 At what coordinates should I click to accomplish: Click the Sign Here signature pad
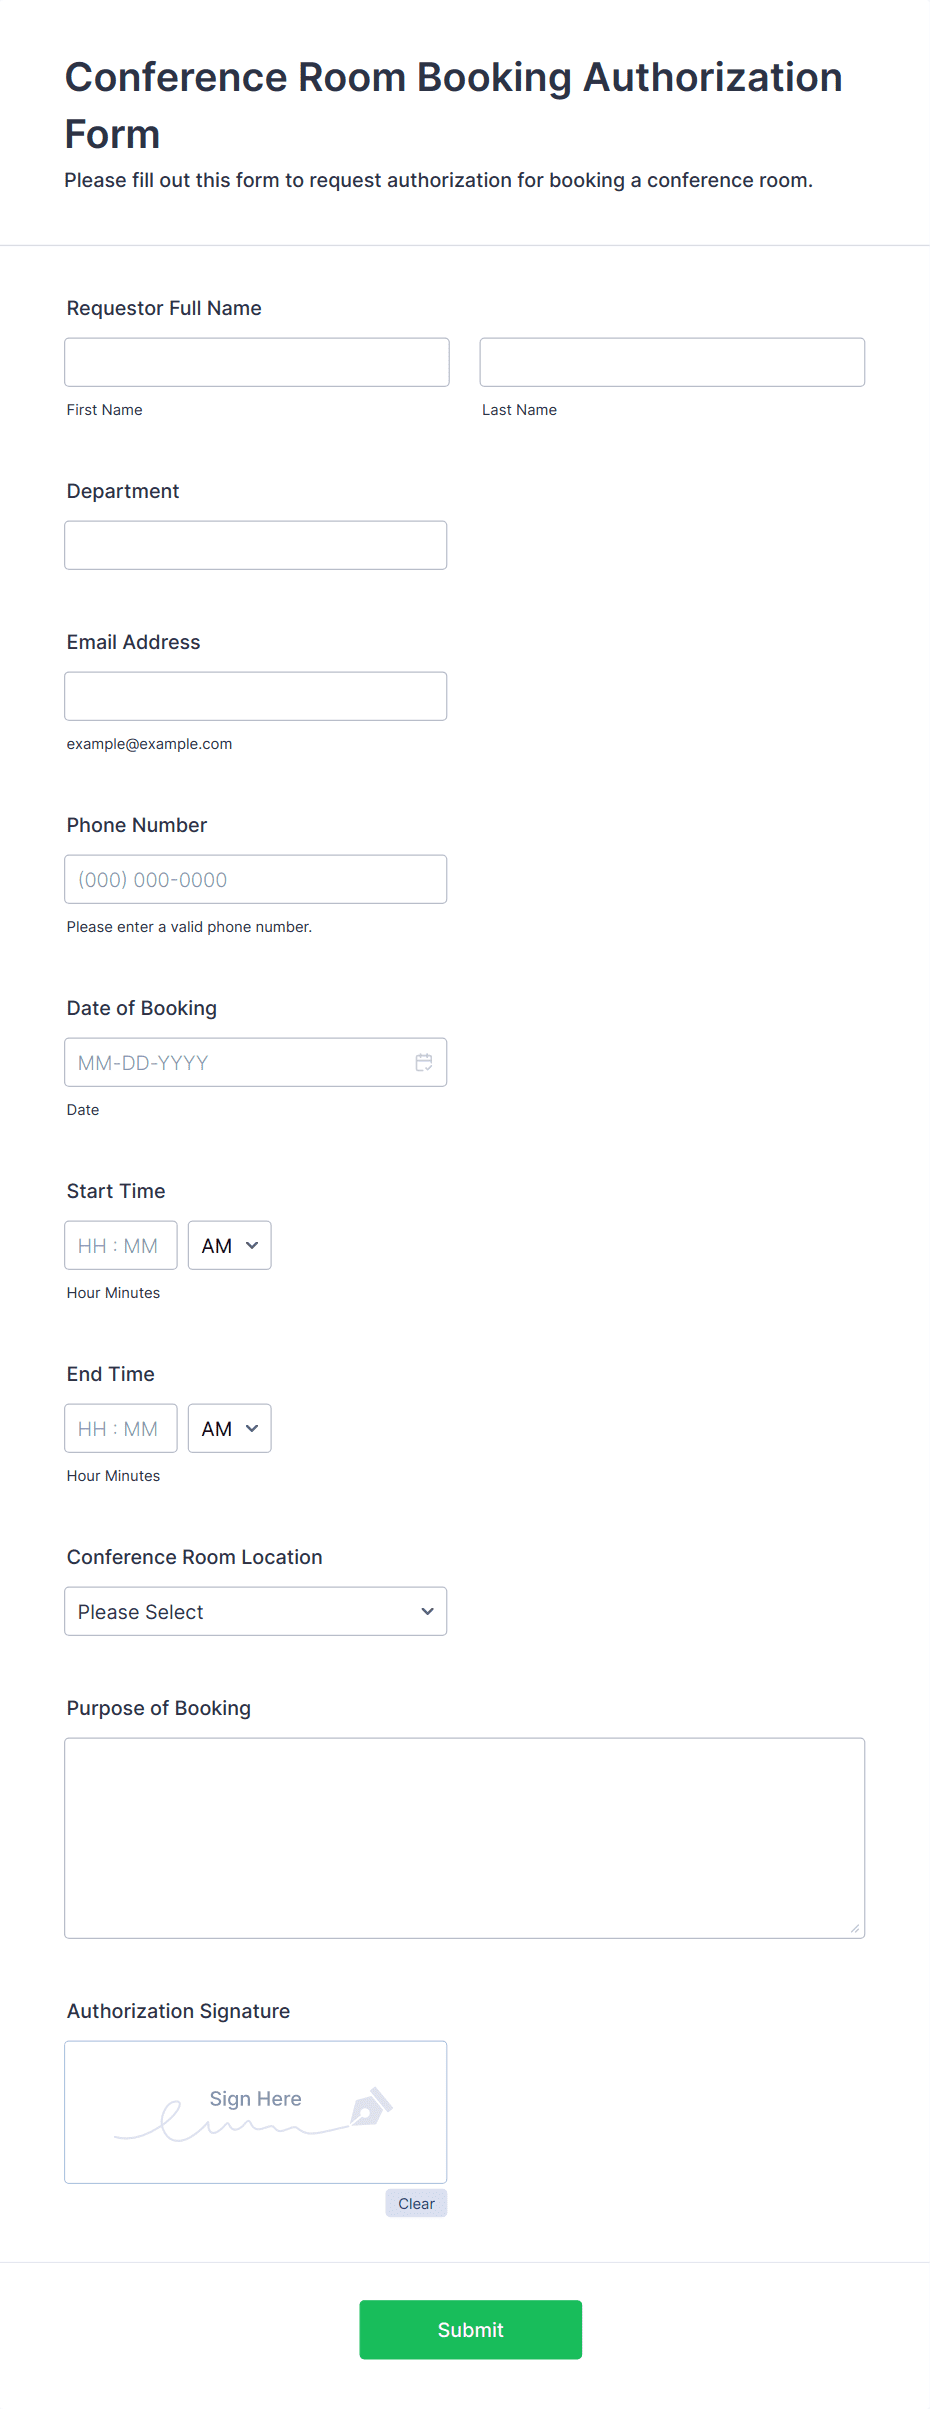point(255,2112)
